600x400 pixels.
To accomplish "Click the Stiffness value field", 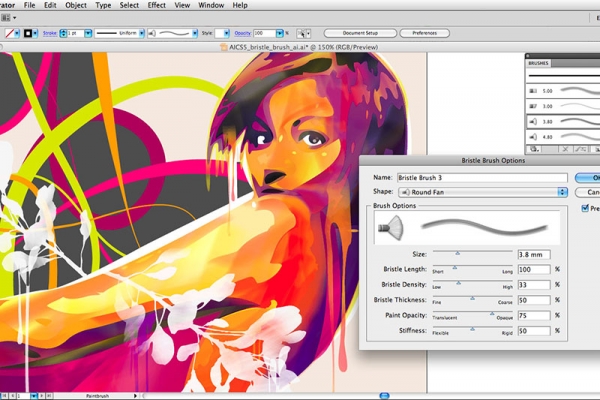I will point(534,331).
